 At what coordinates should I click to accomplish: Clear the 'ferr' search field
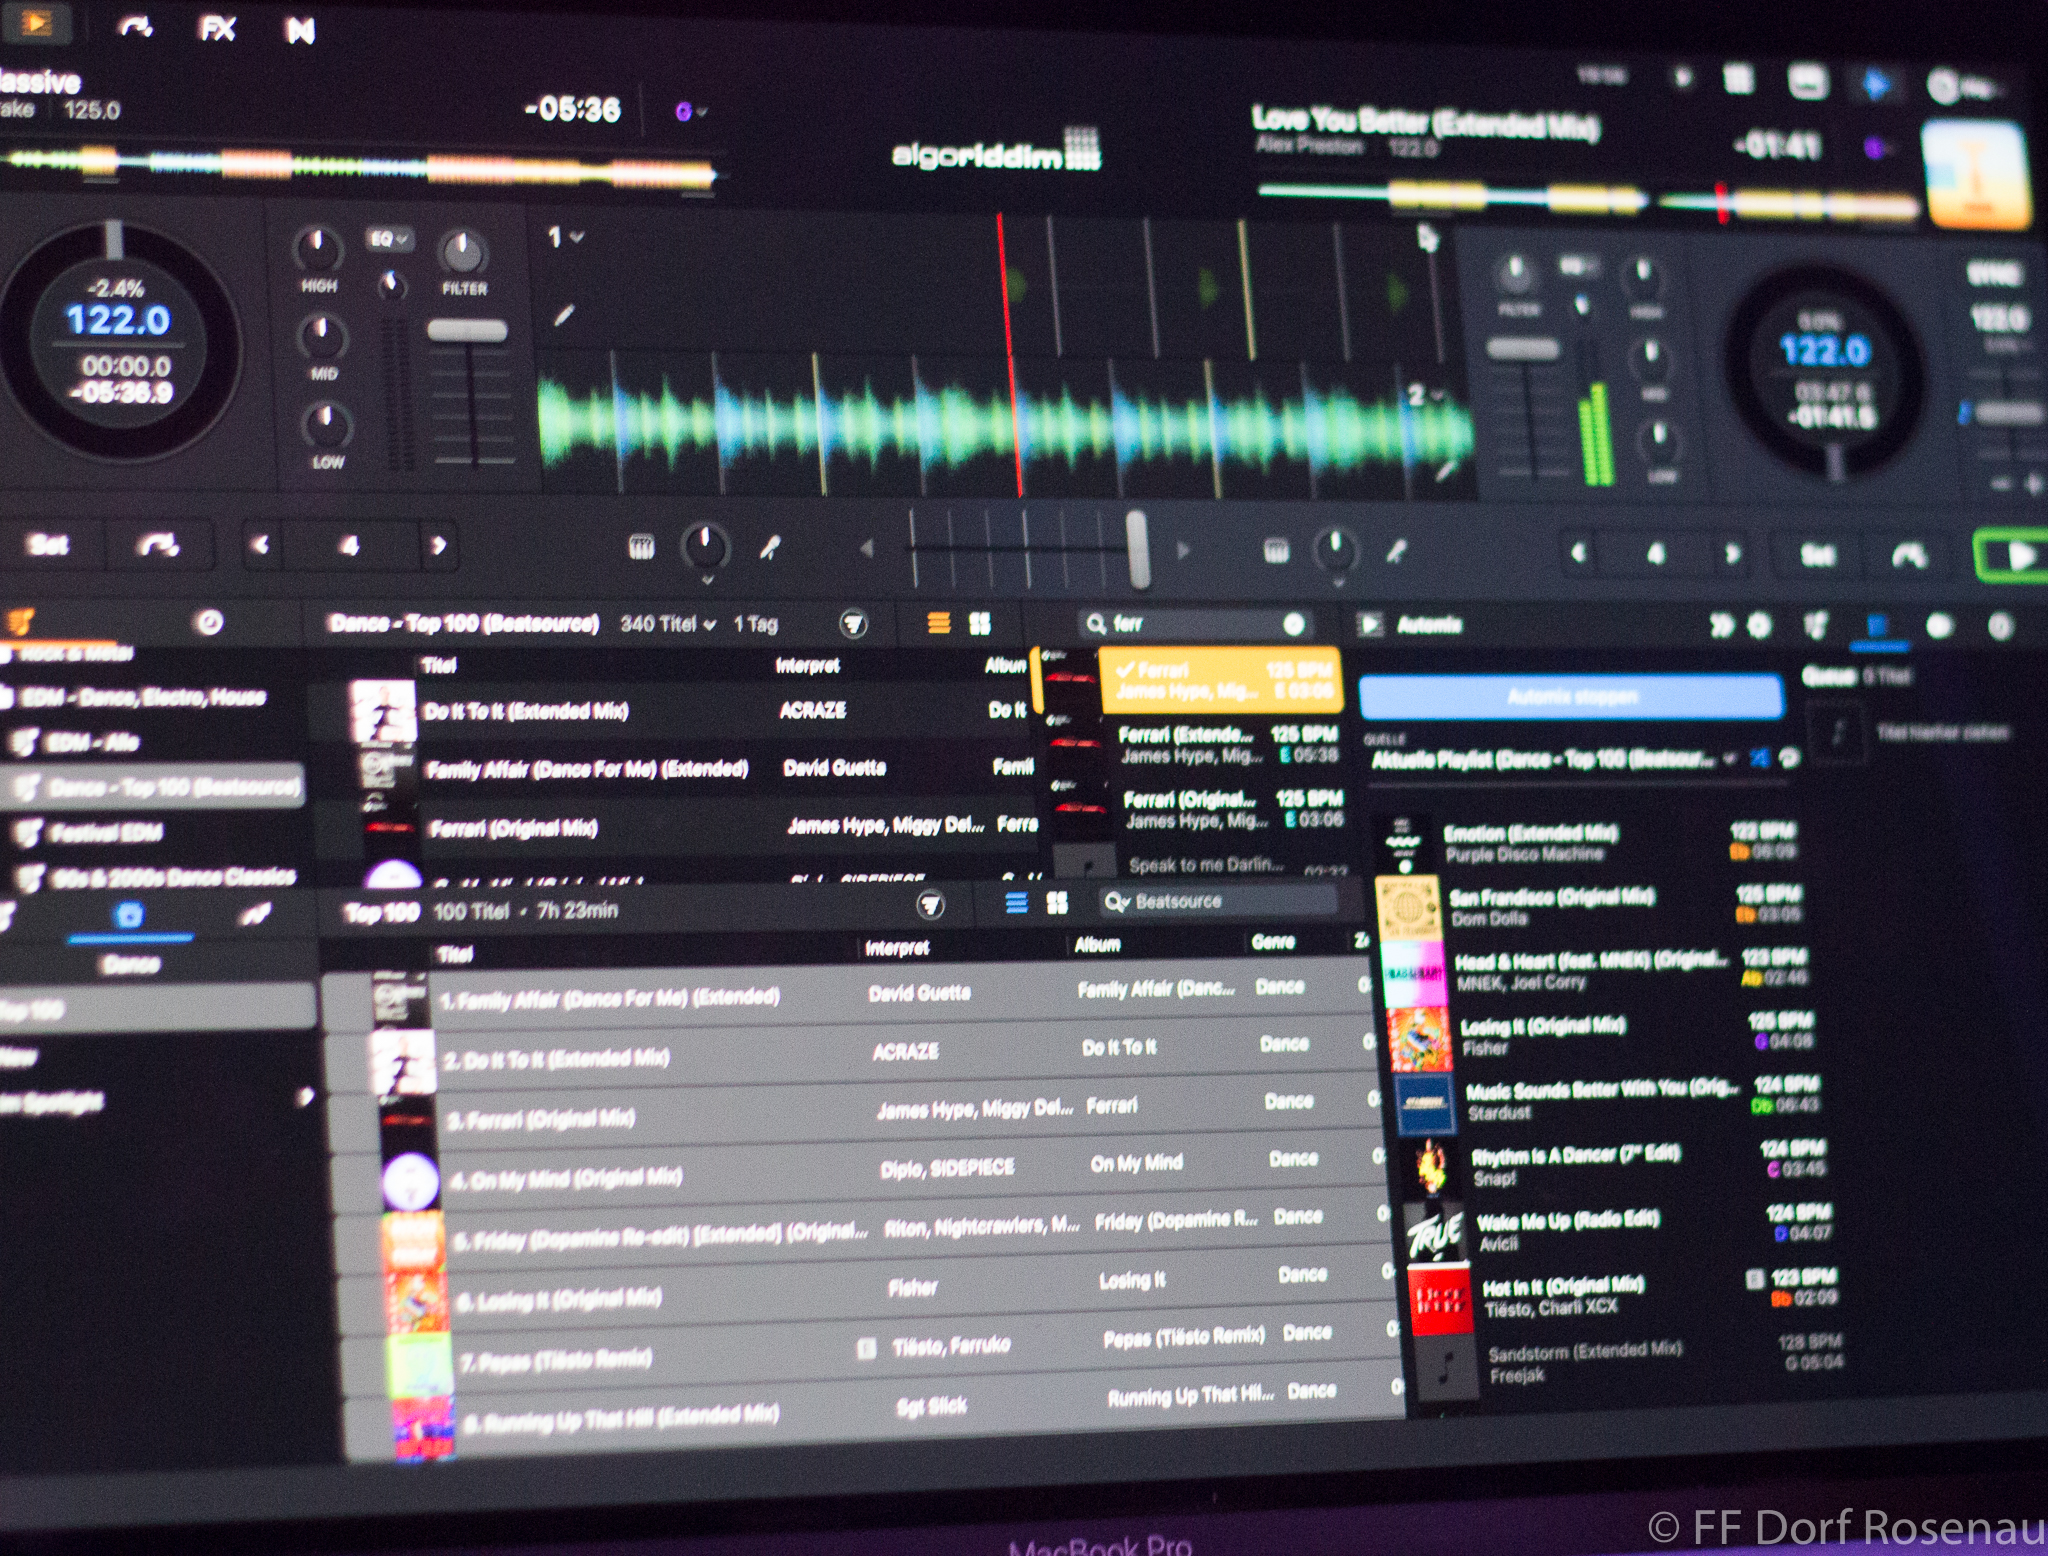1293,625
